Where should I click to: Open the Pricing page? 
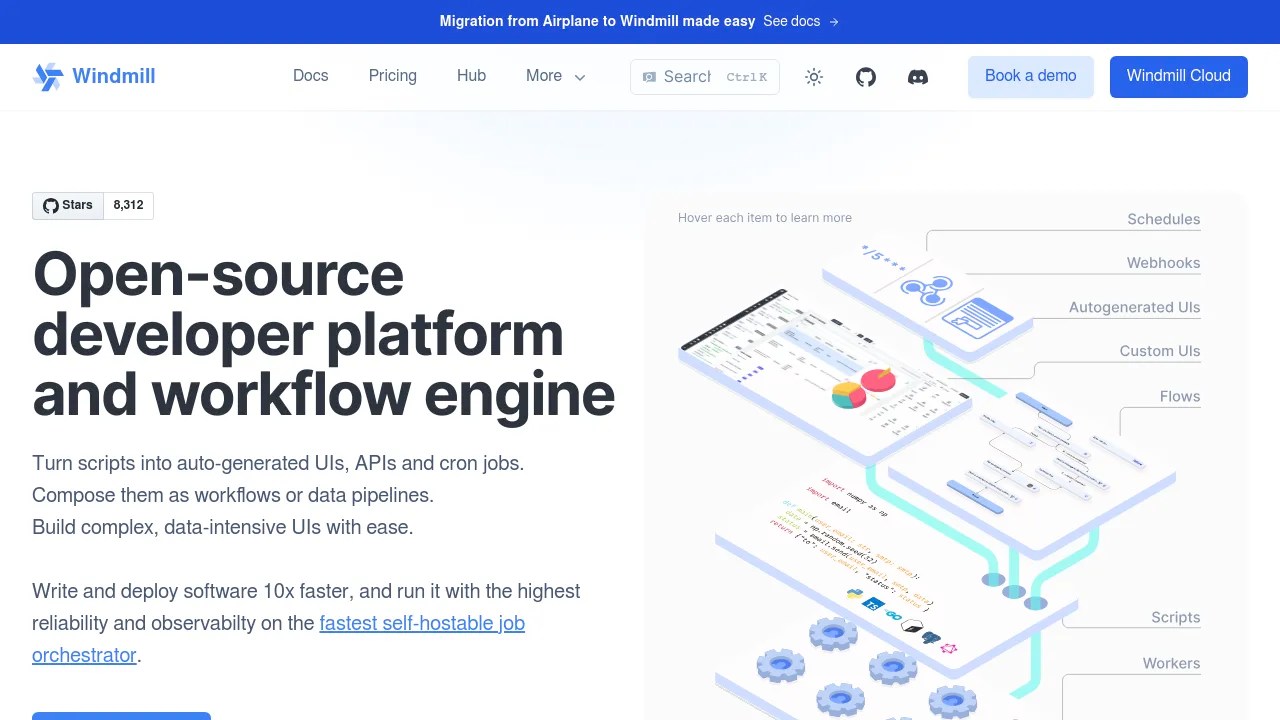(x=392, y=76)
